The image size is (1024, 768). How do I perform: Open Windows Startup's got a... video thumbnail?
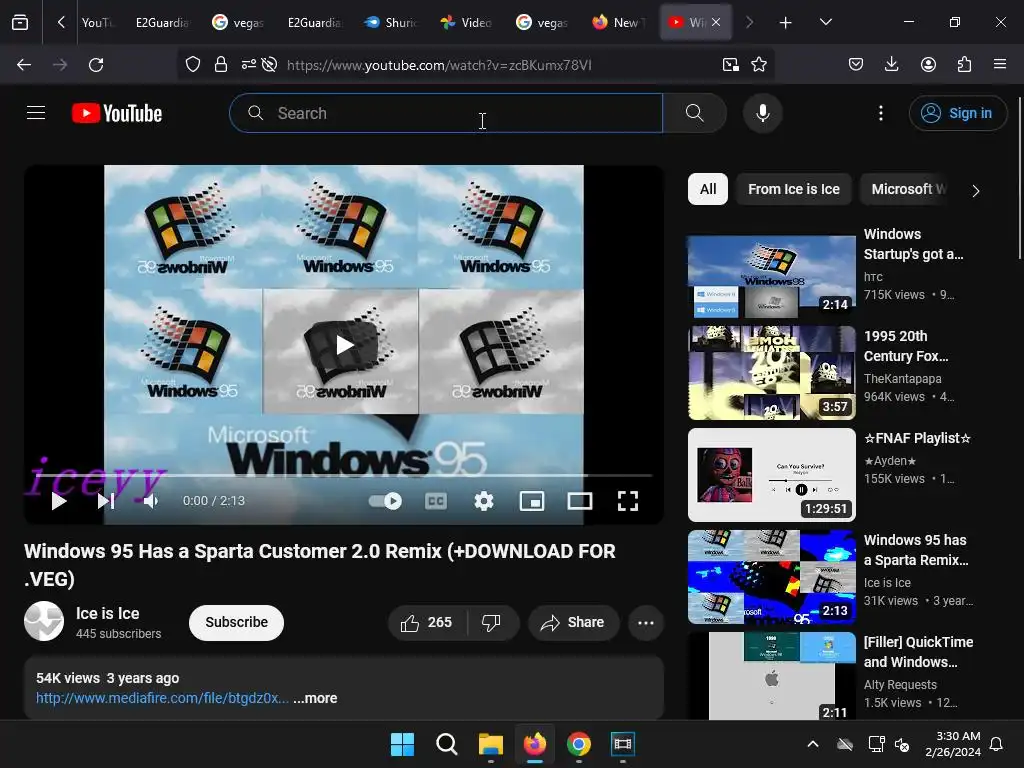[771, 276]
